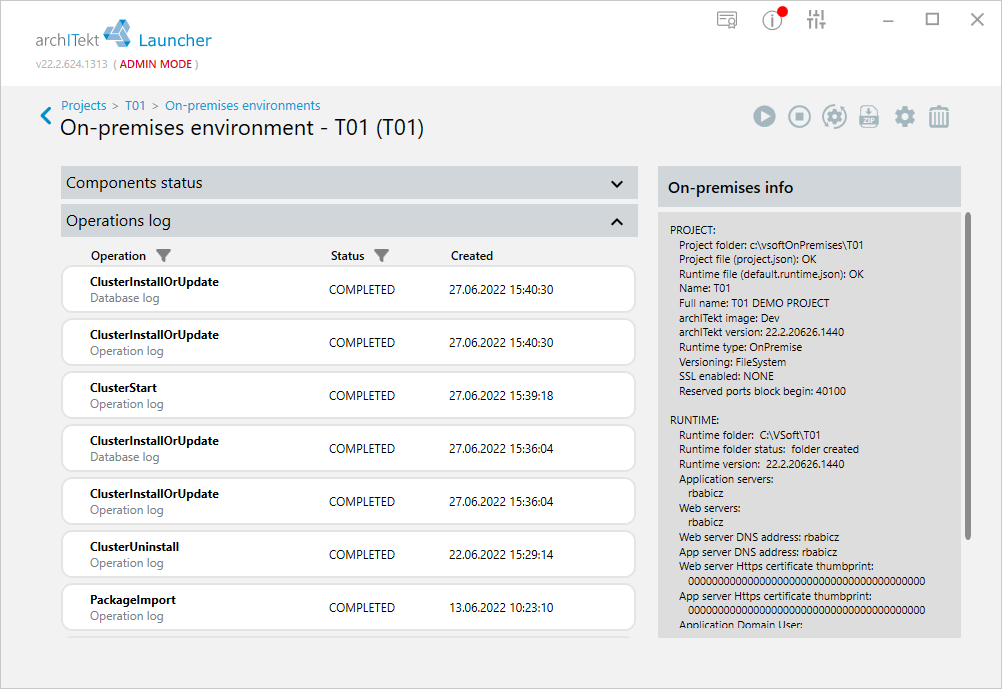Export the environment as ZIP

pos(869,116)
